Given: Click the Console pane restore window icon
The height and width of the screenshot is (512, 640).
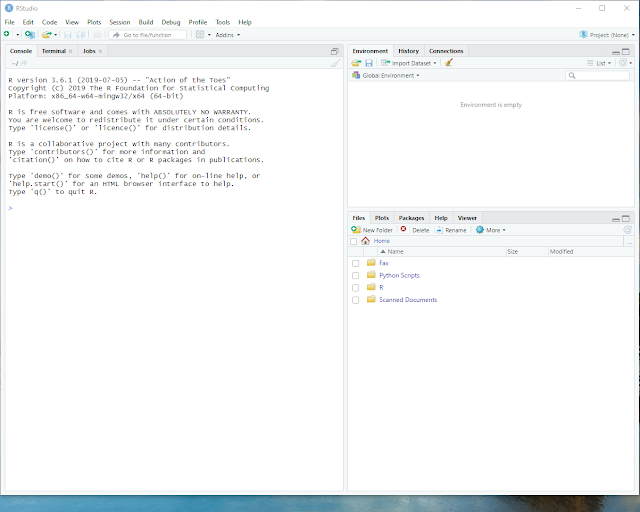Looking at the screenshot, I should coord(335,51).
